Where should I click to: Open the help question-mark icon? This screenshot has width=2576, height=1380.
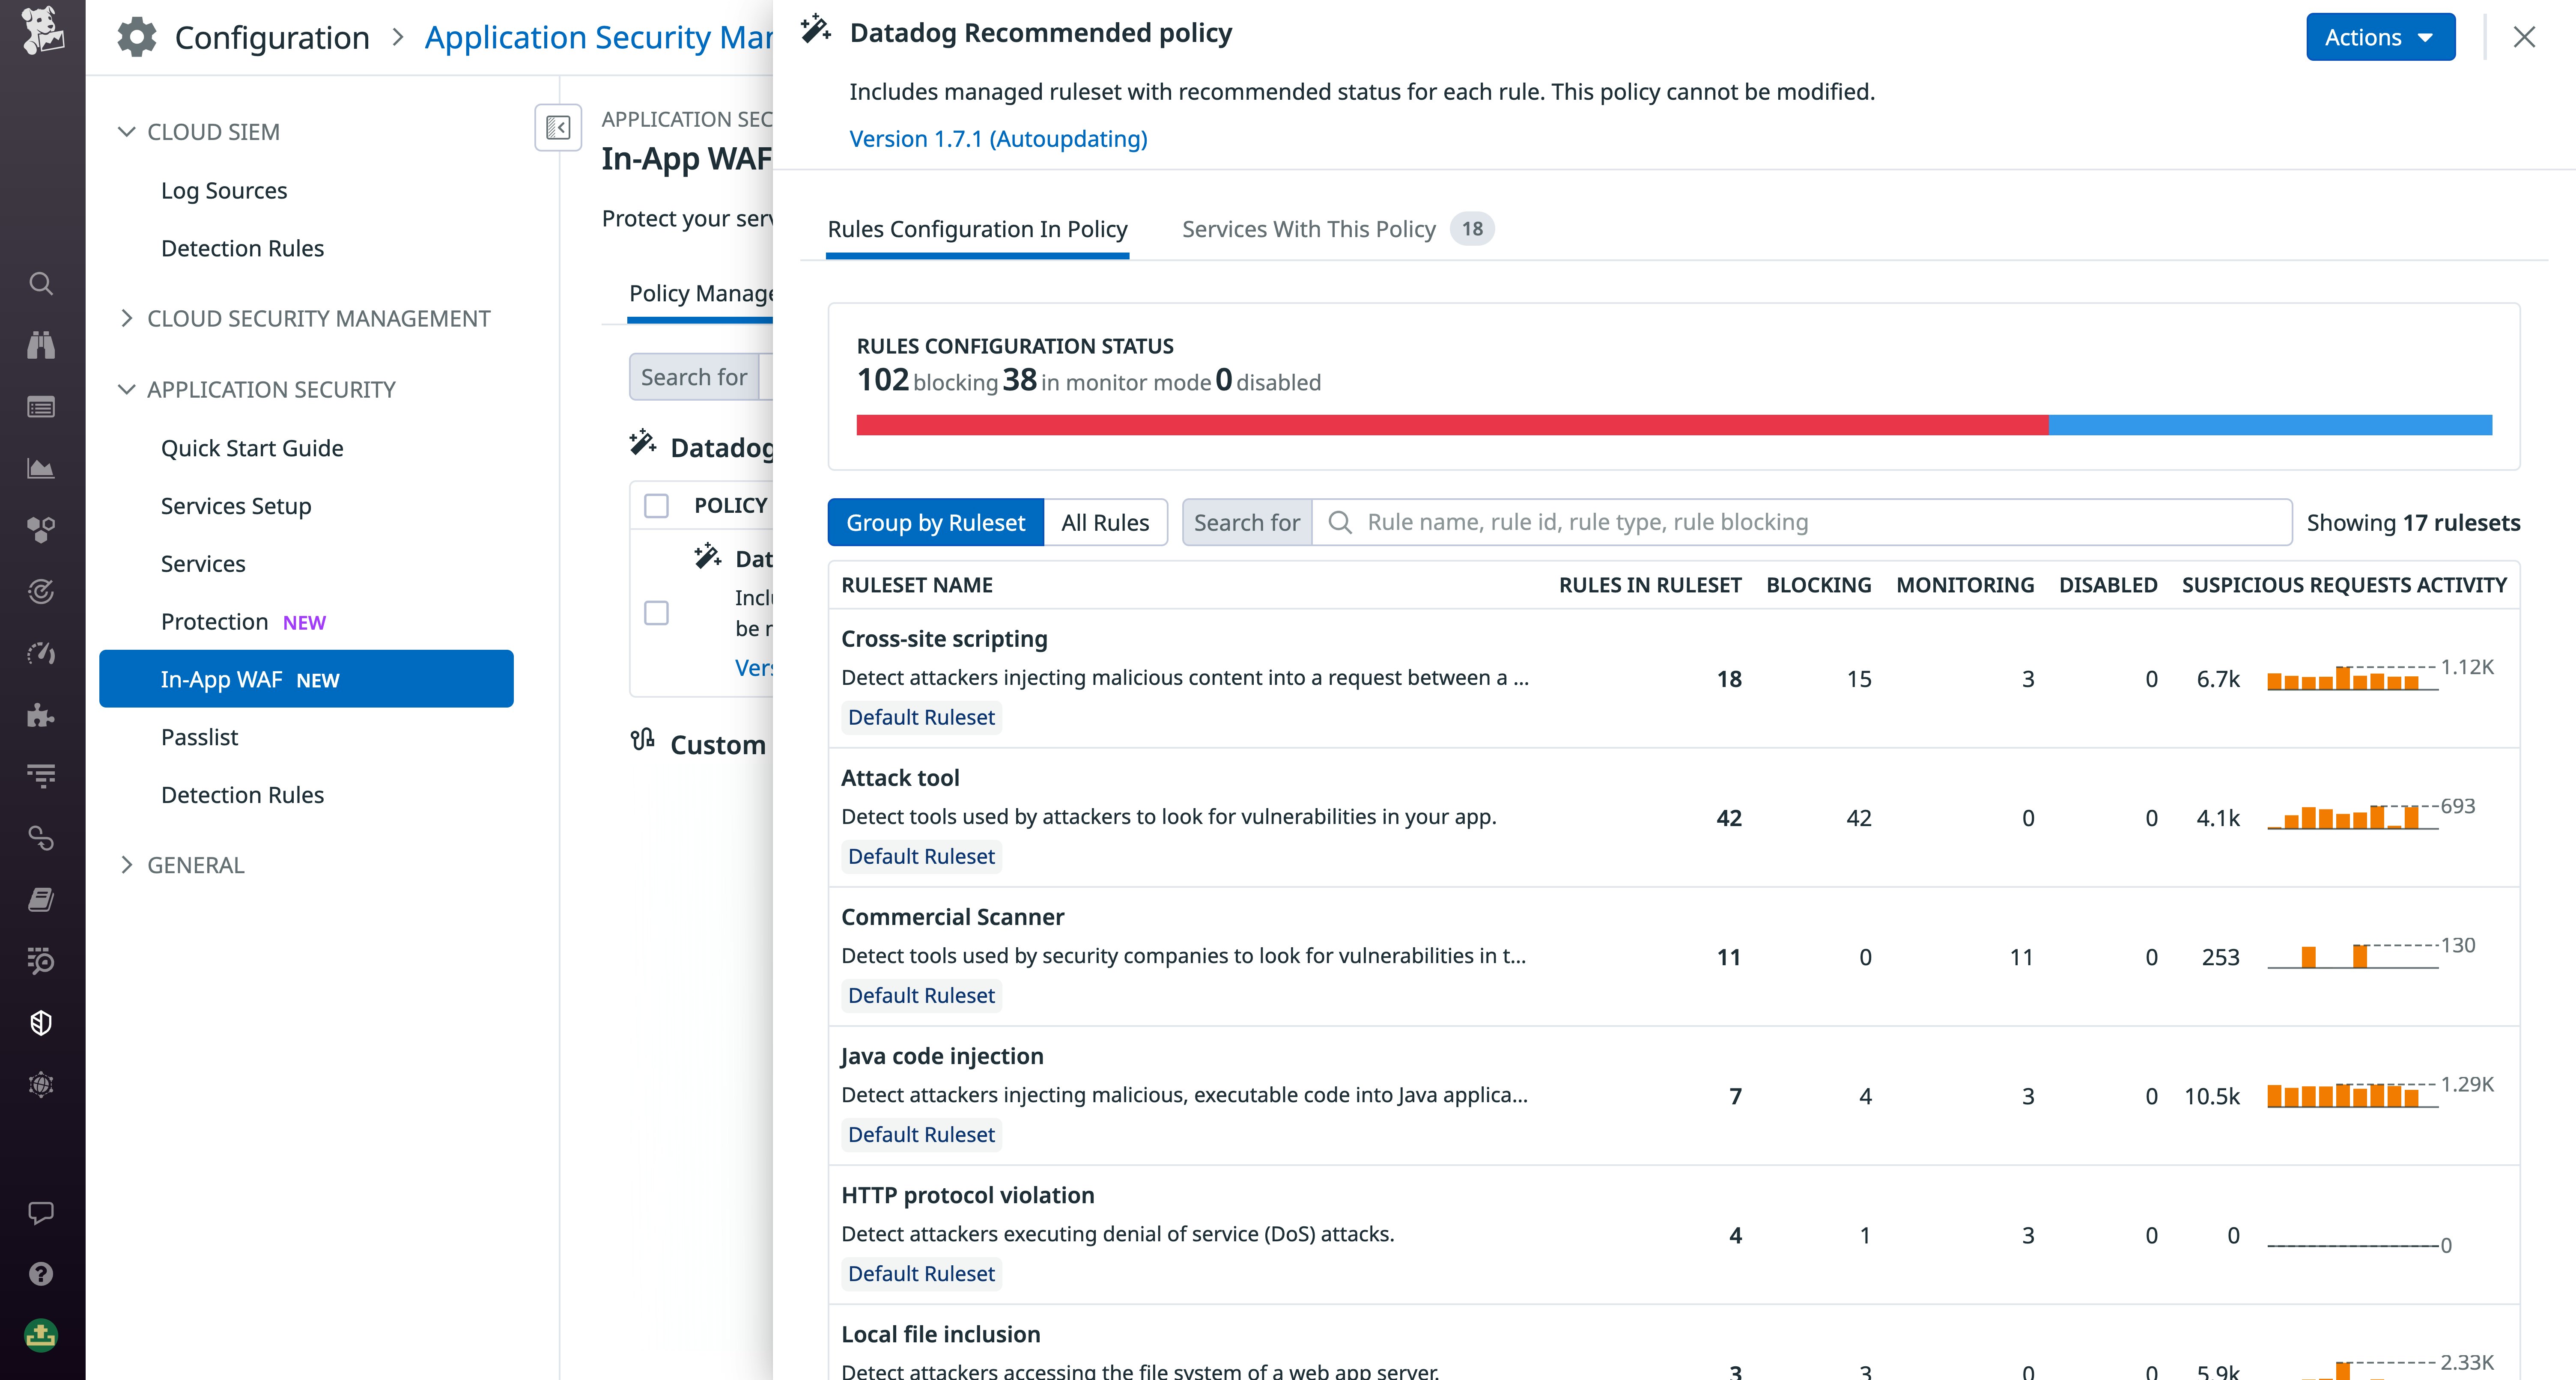[41, 1274]
